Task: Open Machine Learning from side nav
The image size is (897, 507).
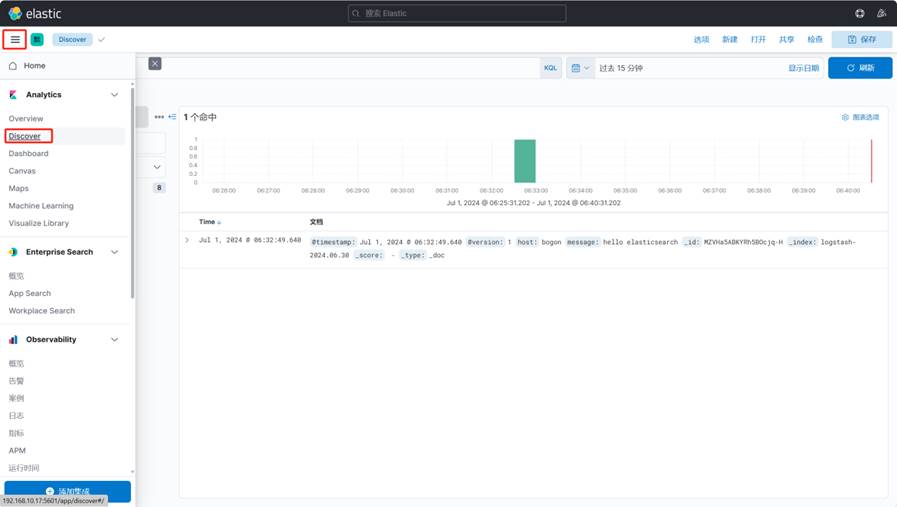Action: (x=41, y=206)
